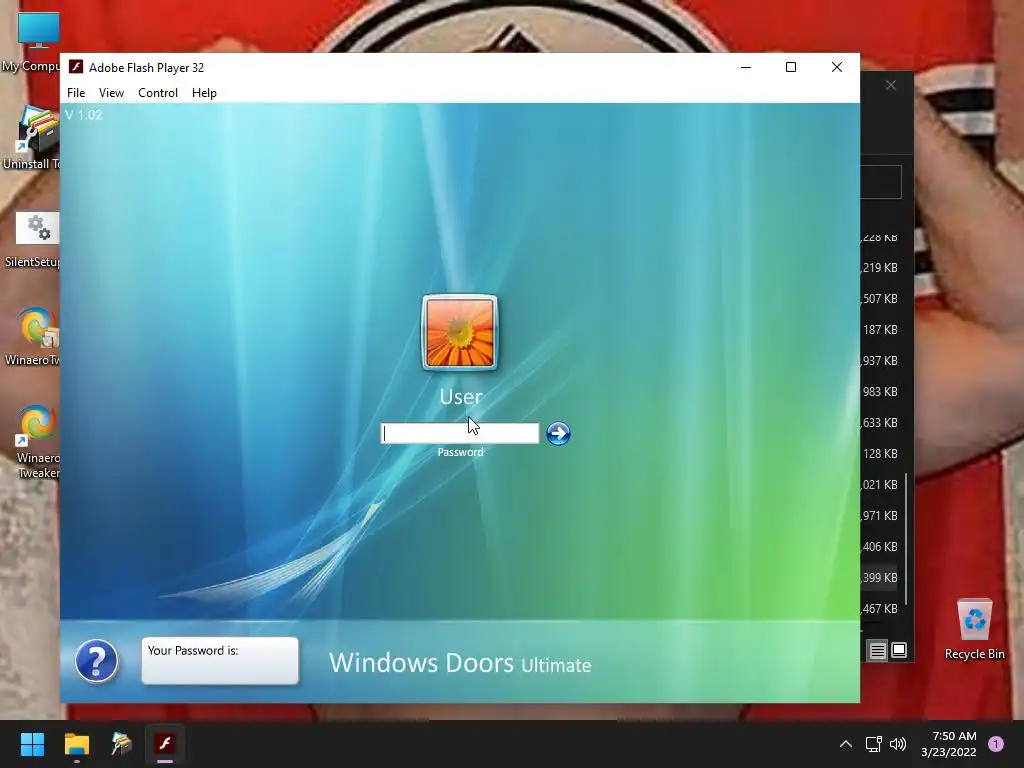Open the Control menu
The height and width of the screenshot is (768, 1024).
pyautogui.click(x=157, y=93)
